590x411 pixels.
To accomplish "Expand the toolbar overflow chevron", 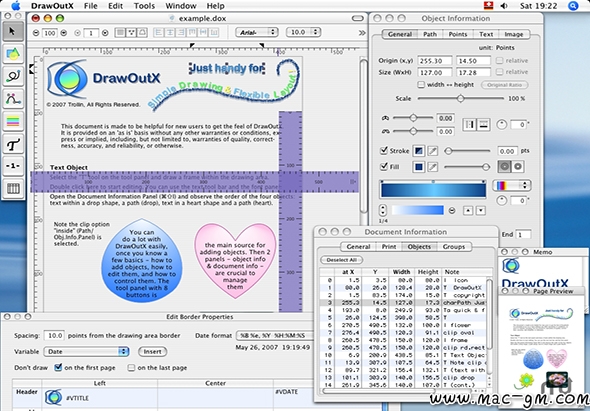I will [x=362, y=33].
